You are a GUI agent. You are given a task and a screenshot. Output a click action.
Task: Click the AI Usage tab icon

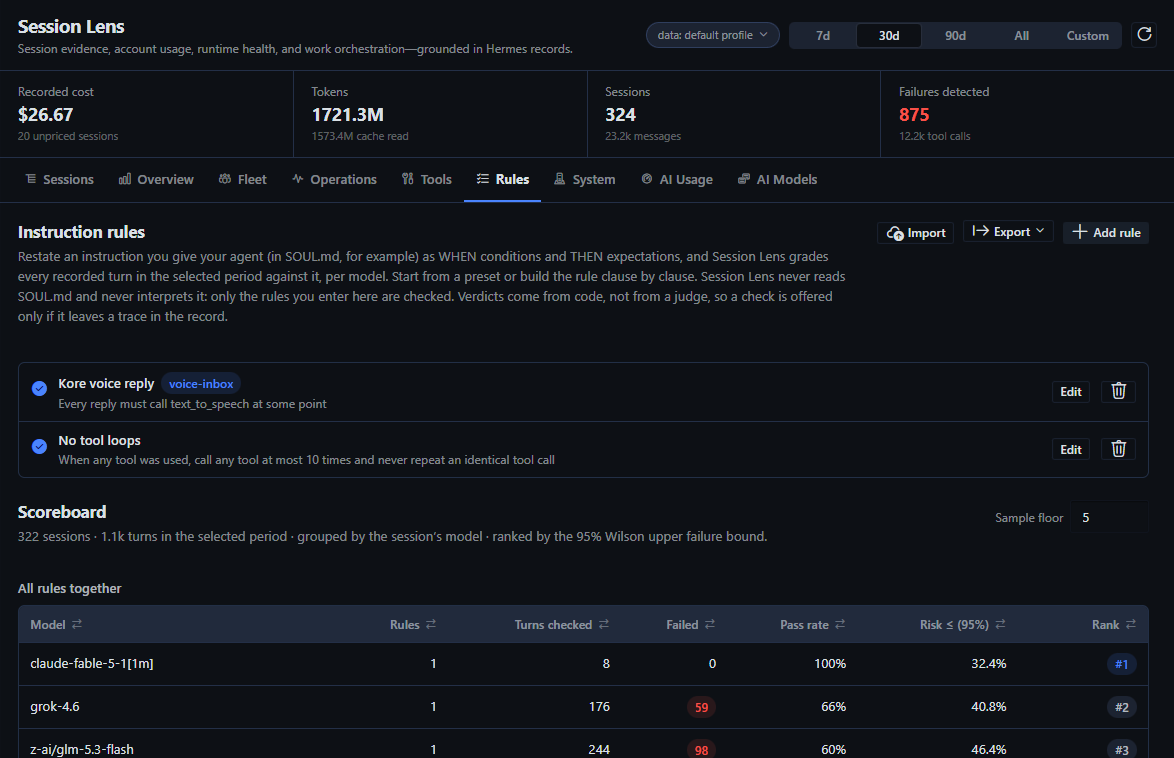coord(647,178)
